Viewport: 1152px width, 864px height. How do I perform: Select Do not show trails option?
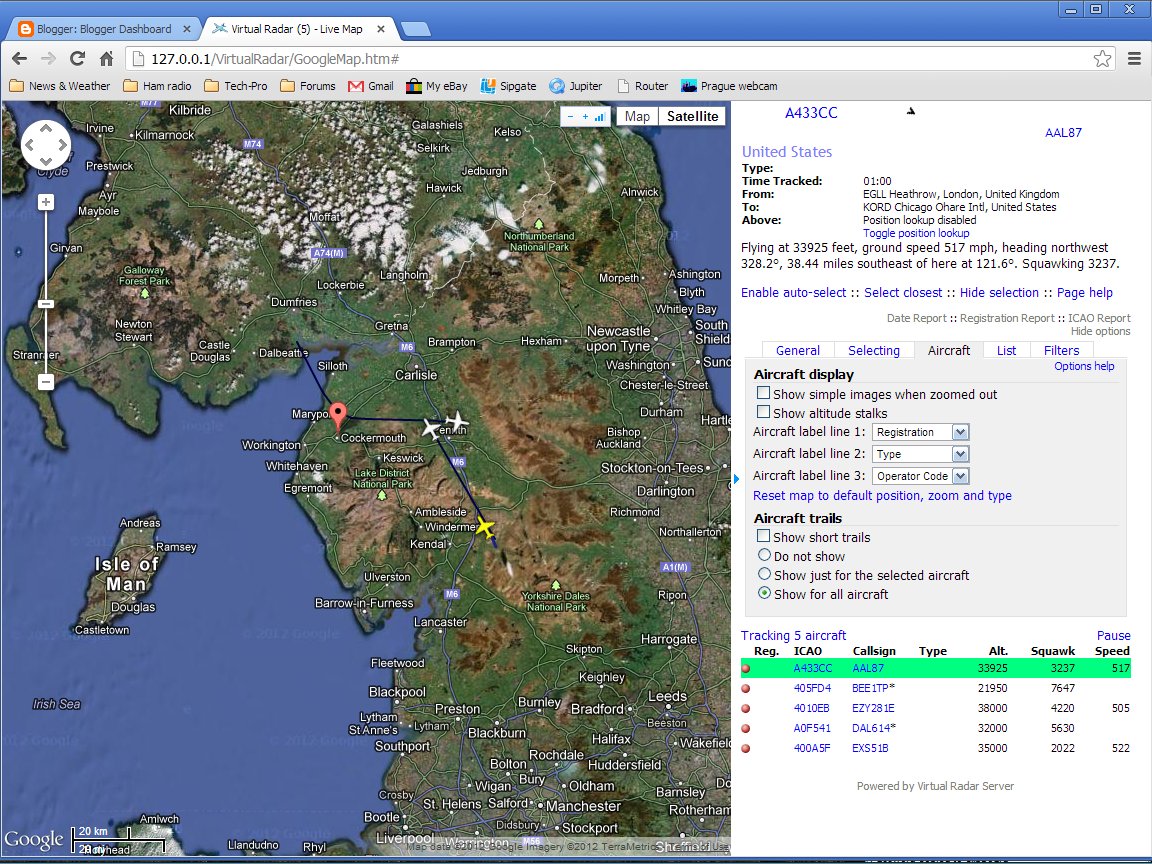pyautogui.click(x=764, y=555)
